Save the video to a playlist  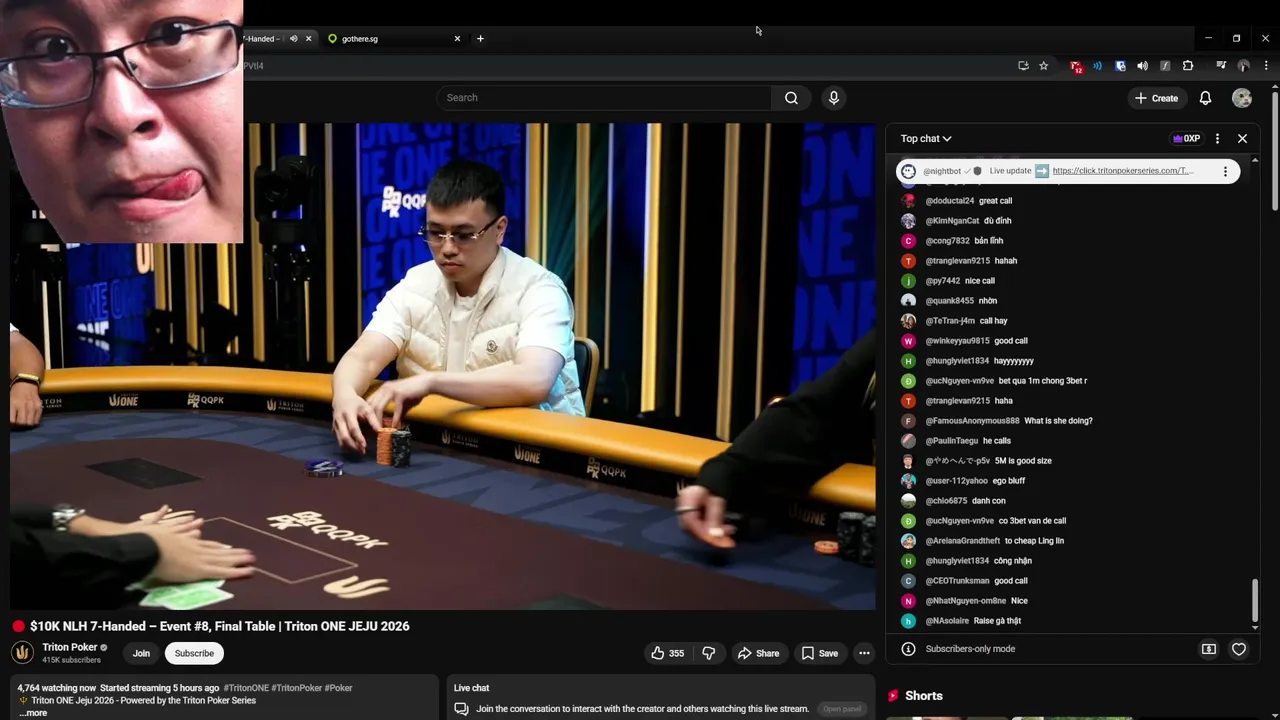point(819,653)
